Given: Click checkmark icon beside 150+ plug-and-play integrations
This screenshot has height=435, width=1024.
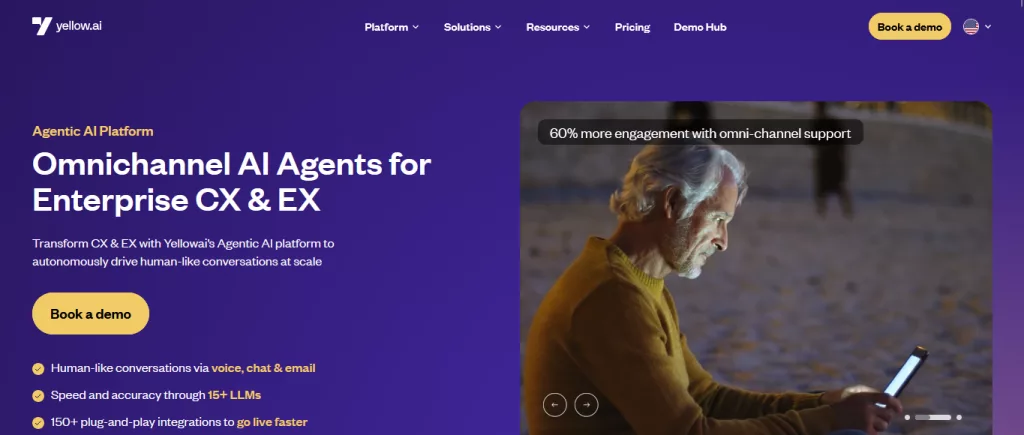Looking at the screenshot, I should tap(39, 423).
